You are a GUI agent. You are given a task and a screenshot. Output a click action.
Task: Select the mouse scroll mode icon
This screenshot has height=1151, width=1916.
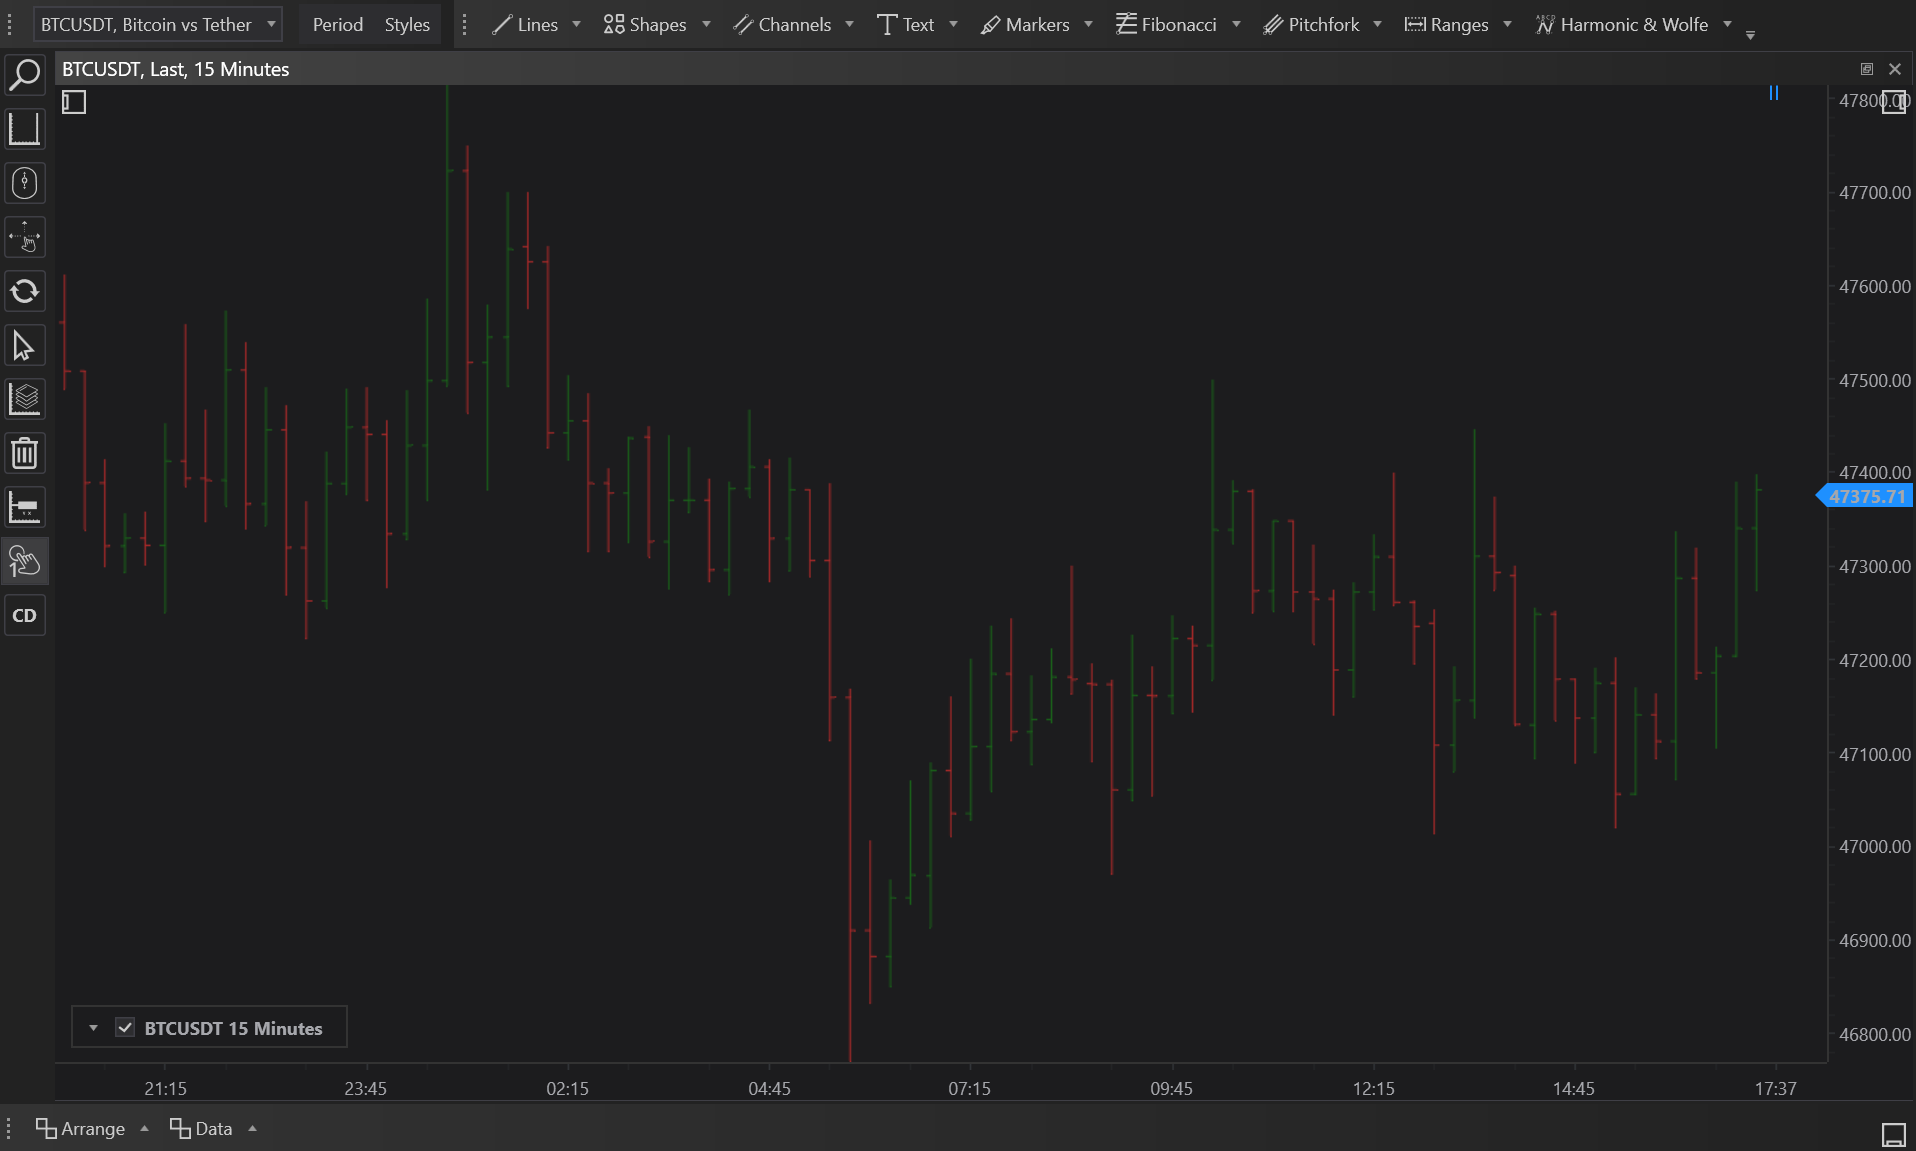coord(24,183)
